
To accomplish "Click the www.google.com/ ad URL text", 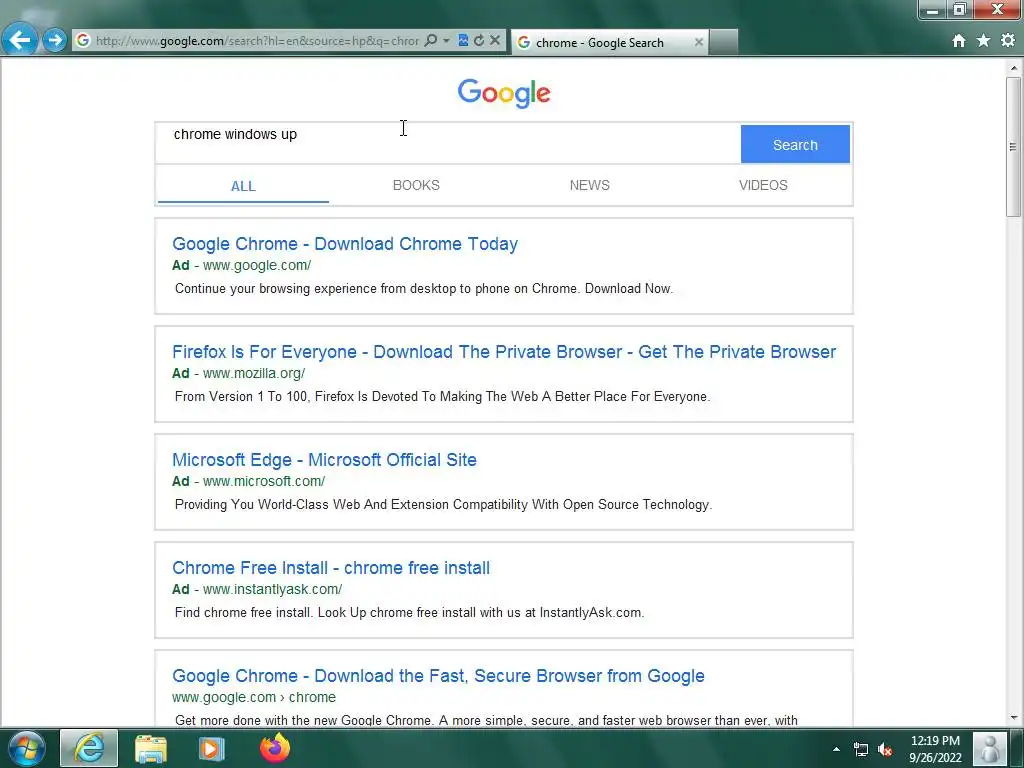I will 257,266.
